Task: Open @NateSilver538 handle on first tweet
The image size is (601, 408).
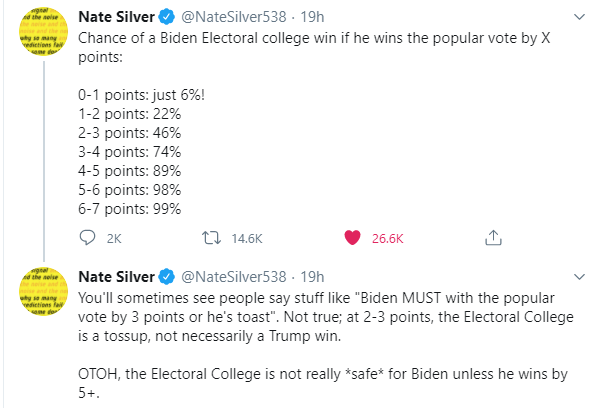Action: (x=233, y=17)
